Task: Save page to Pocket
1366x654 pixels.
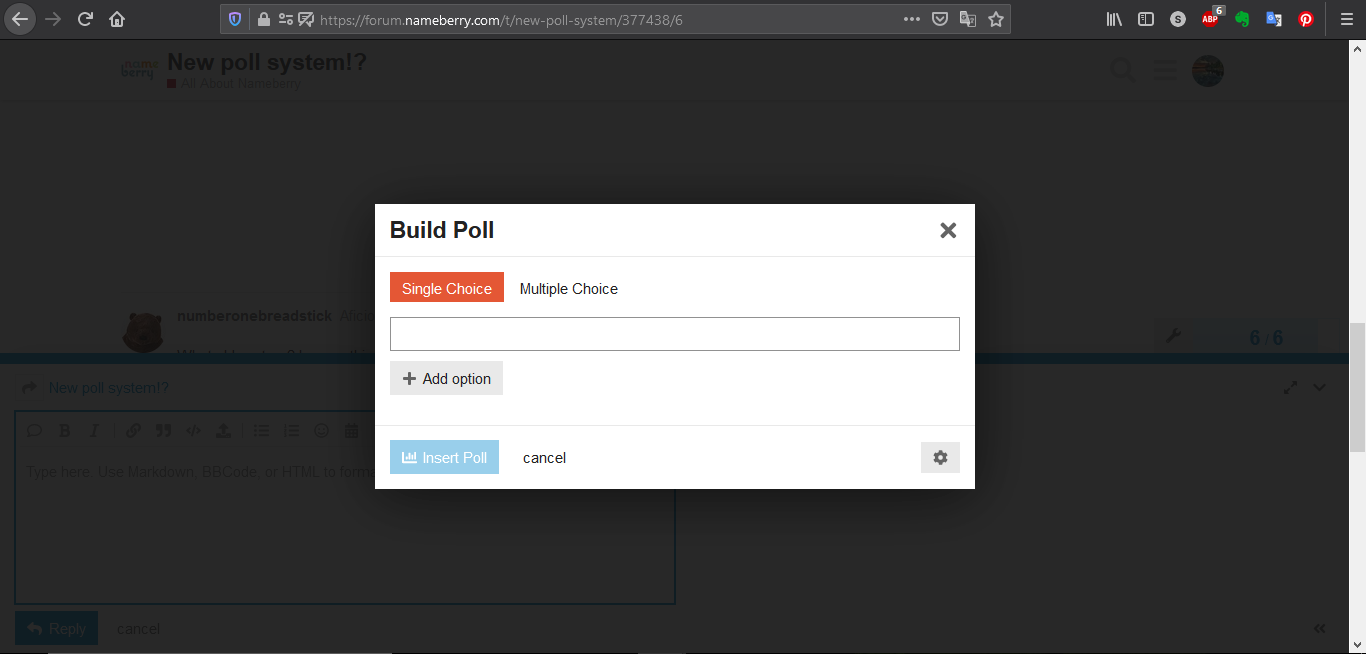Action: [940, 19]
